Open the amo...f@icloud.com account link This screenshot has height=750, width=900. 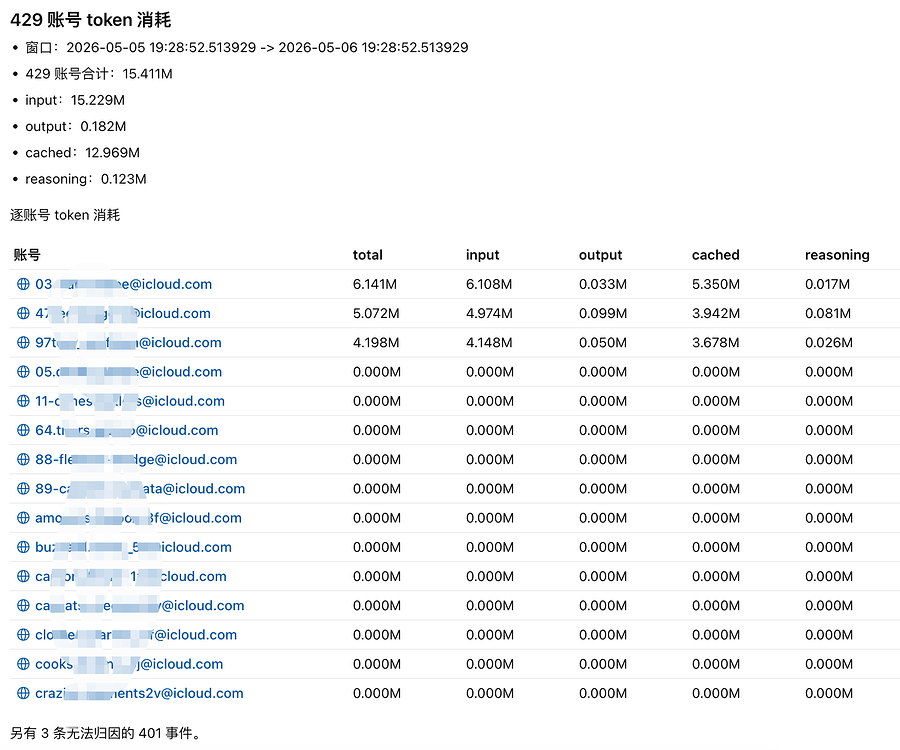(138, 518)
